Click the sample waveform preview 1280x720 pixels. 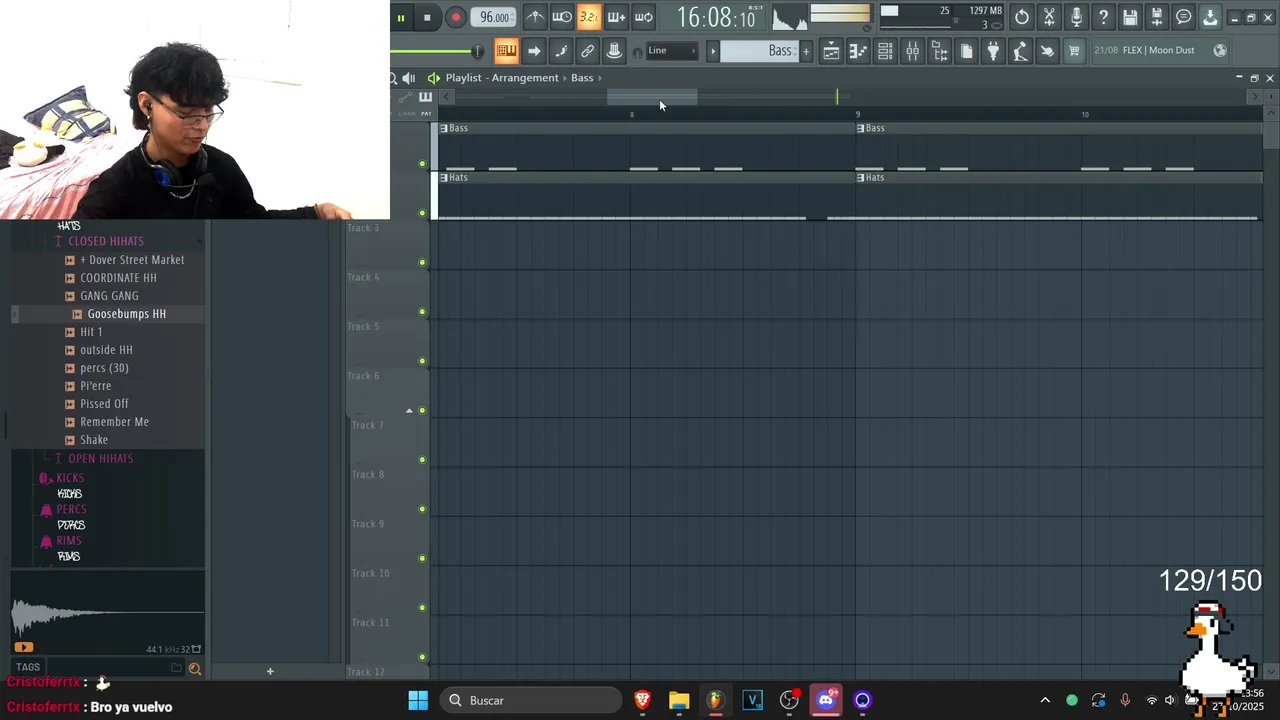pos(108,614)
